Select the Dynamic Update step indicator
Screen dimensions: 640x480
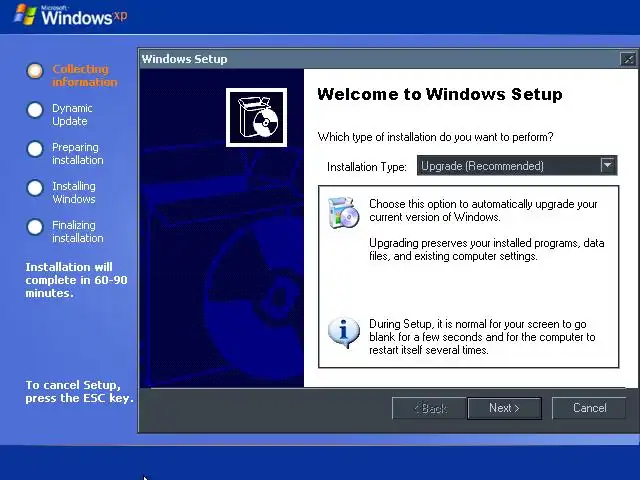click(x=35, y=110)
